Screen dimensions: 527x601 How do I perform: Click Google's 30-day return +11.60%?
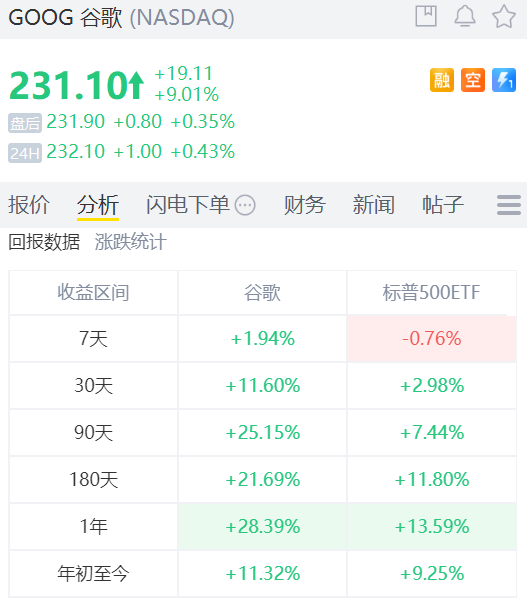click(263, 386)
